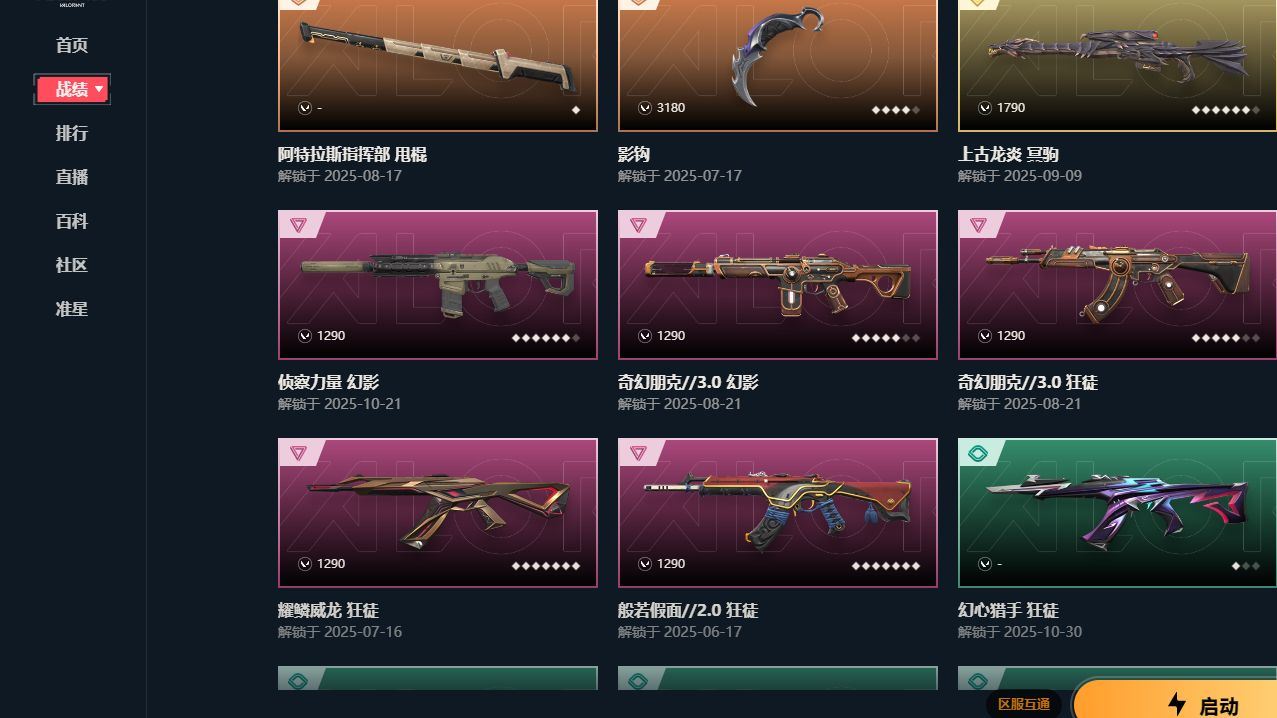
Task: Select the 奇幻朋克//3.0 幻影 skin thumbnail
Action: point(778,285)
